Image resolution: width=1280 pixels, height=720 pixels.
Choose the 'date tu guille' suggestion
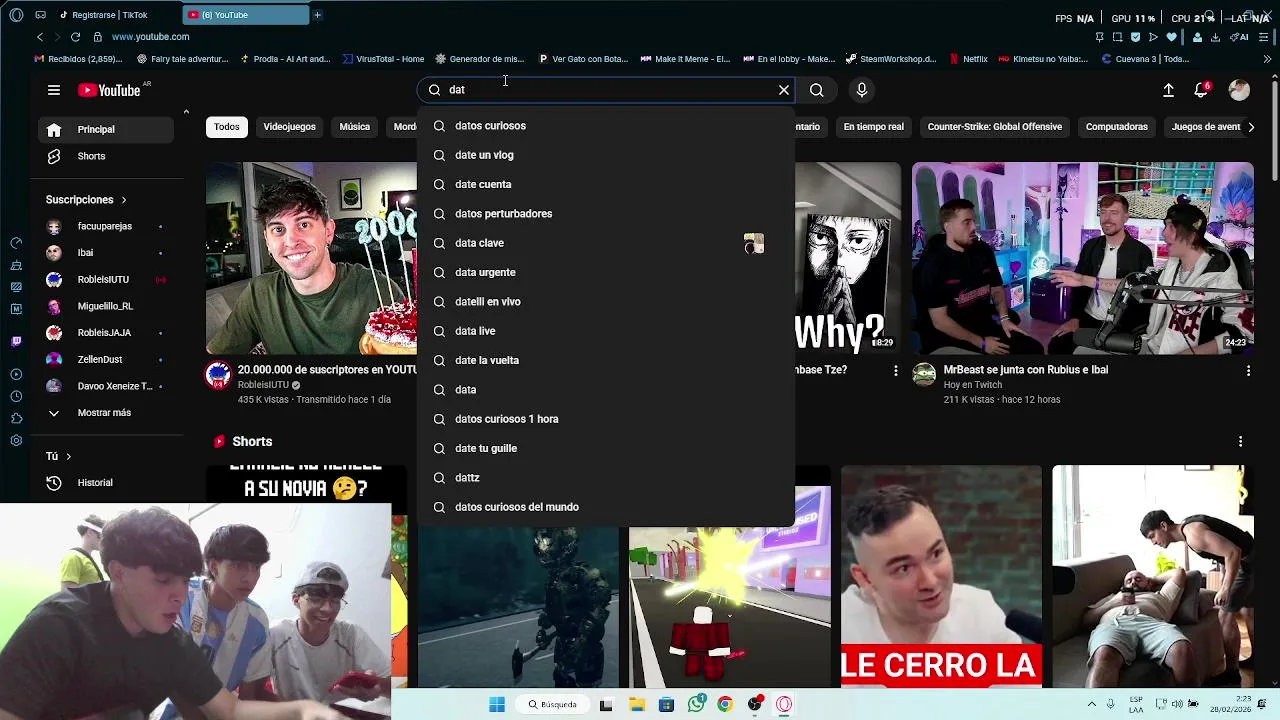(606, 448)
